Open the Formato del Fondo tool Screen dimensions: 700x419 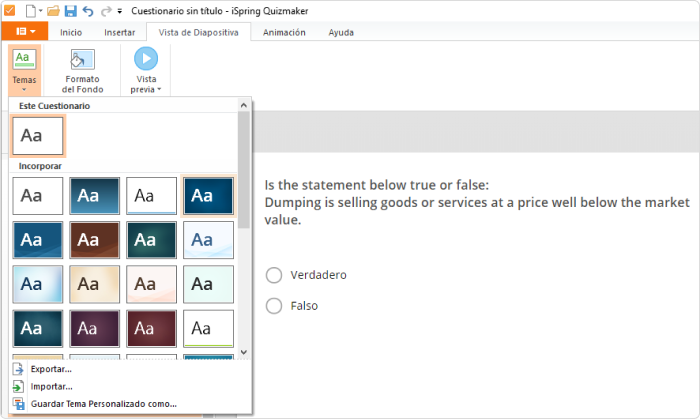pyautogui.click(x=83, y=71)
